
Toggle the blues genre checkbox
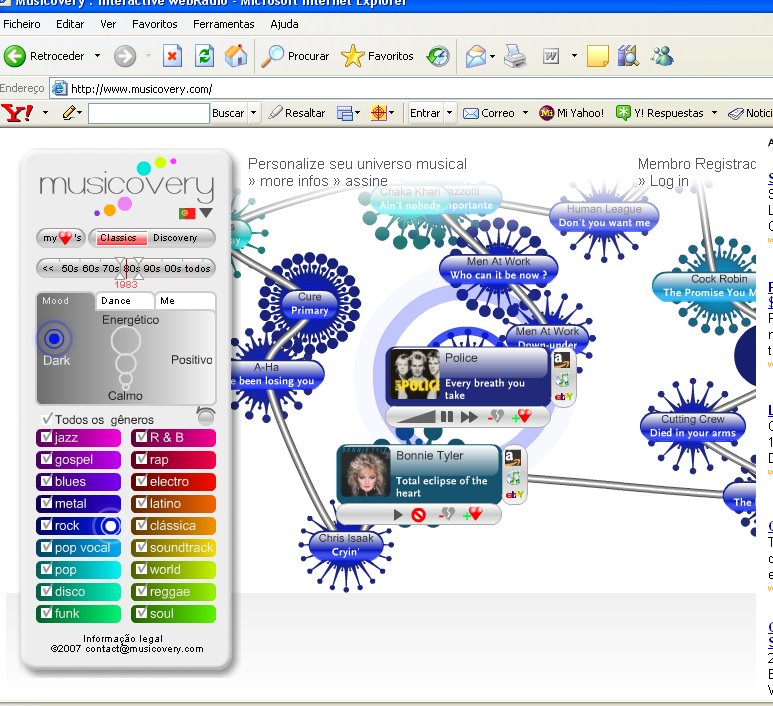pyautogui.click(x=46, y=480)
